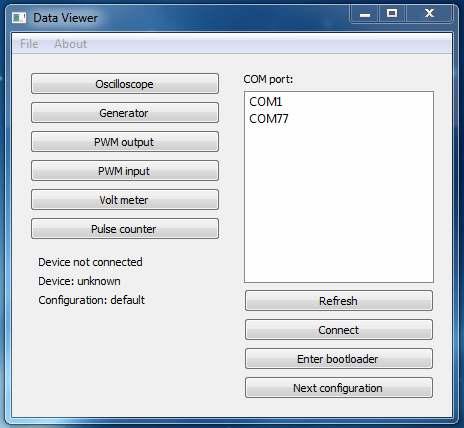Click the Connect button
Viewport: 464px width, 428px height.
coord(339,330)
